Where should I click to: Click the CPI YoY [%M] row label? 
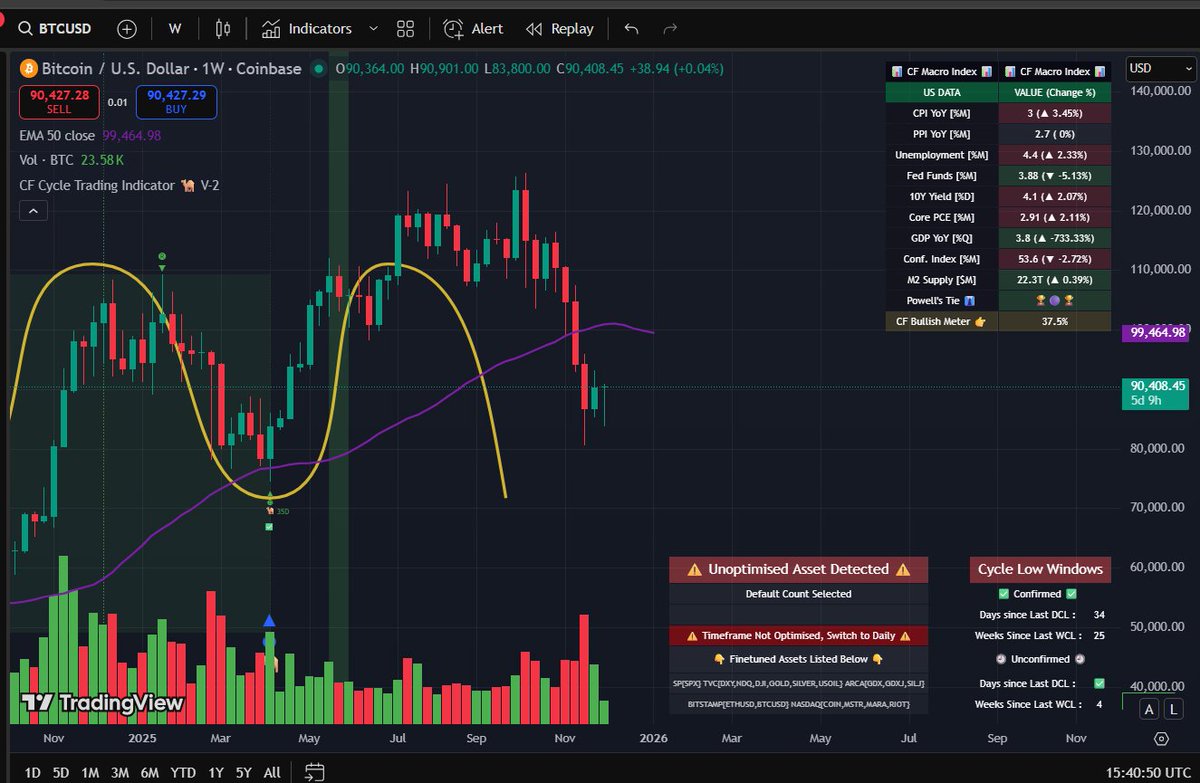click(x=942, y=114)
